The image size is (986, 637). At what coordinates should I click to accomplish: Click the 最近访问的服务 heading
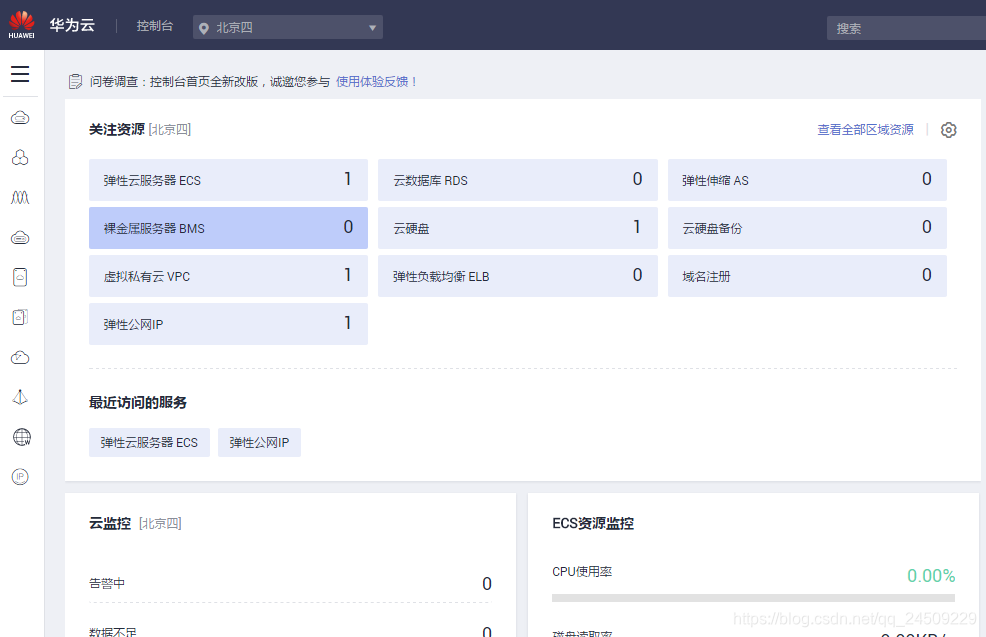138,402
